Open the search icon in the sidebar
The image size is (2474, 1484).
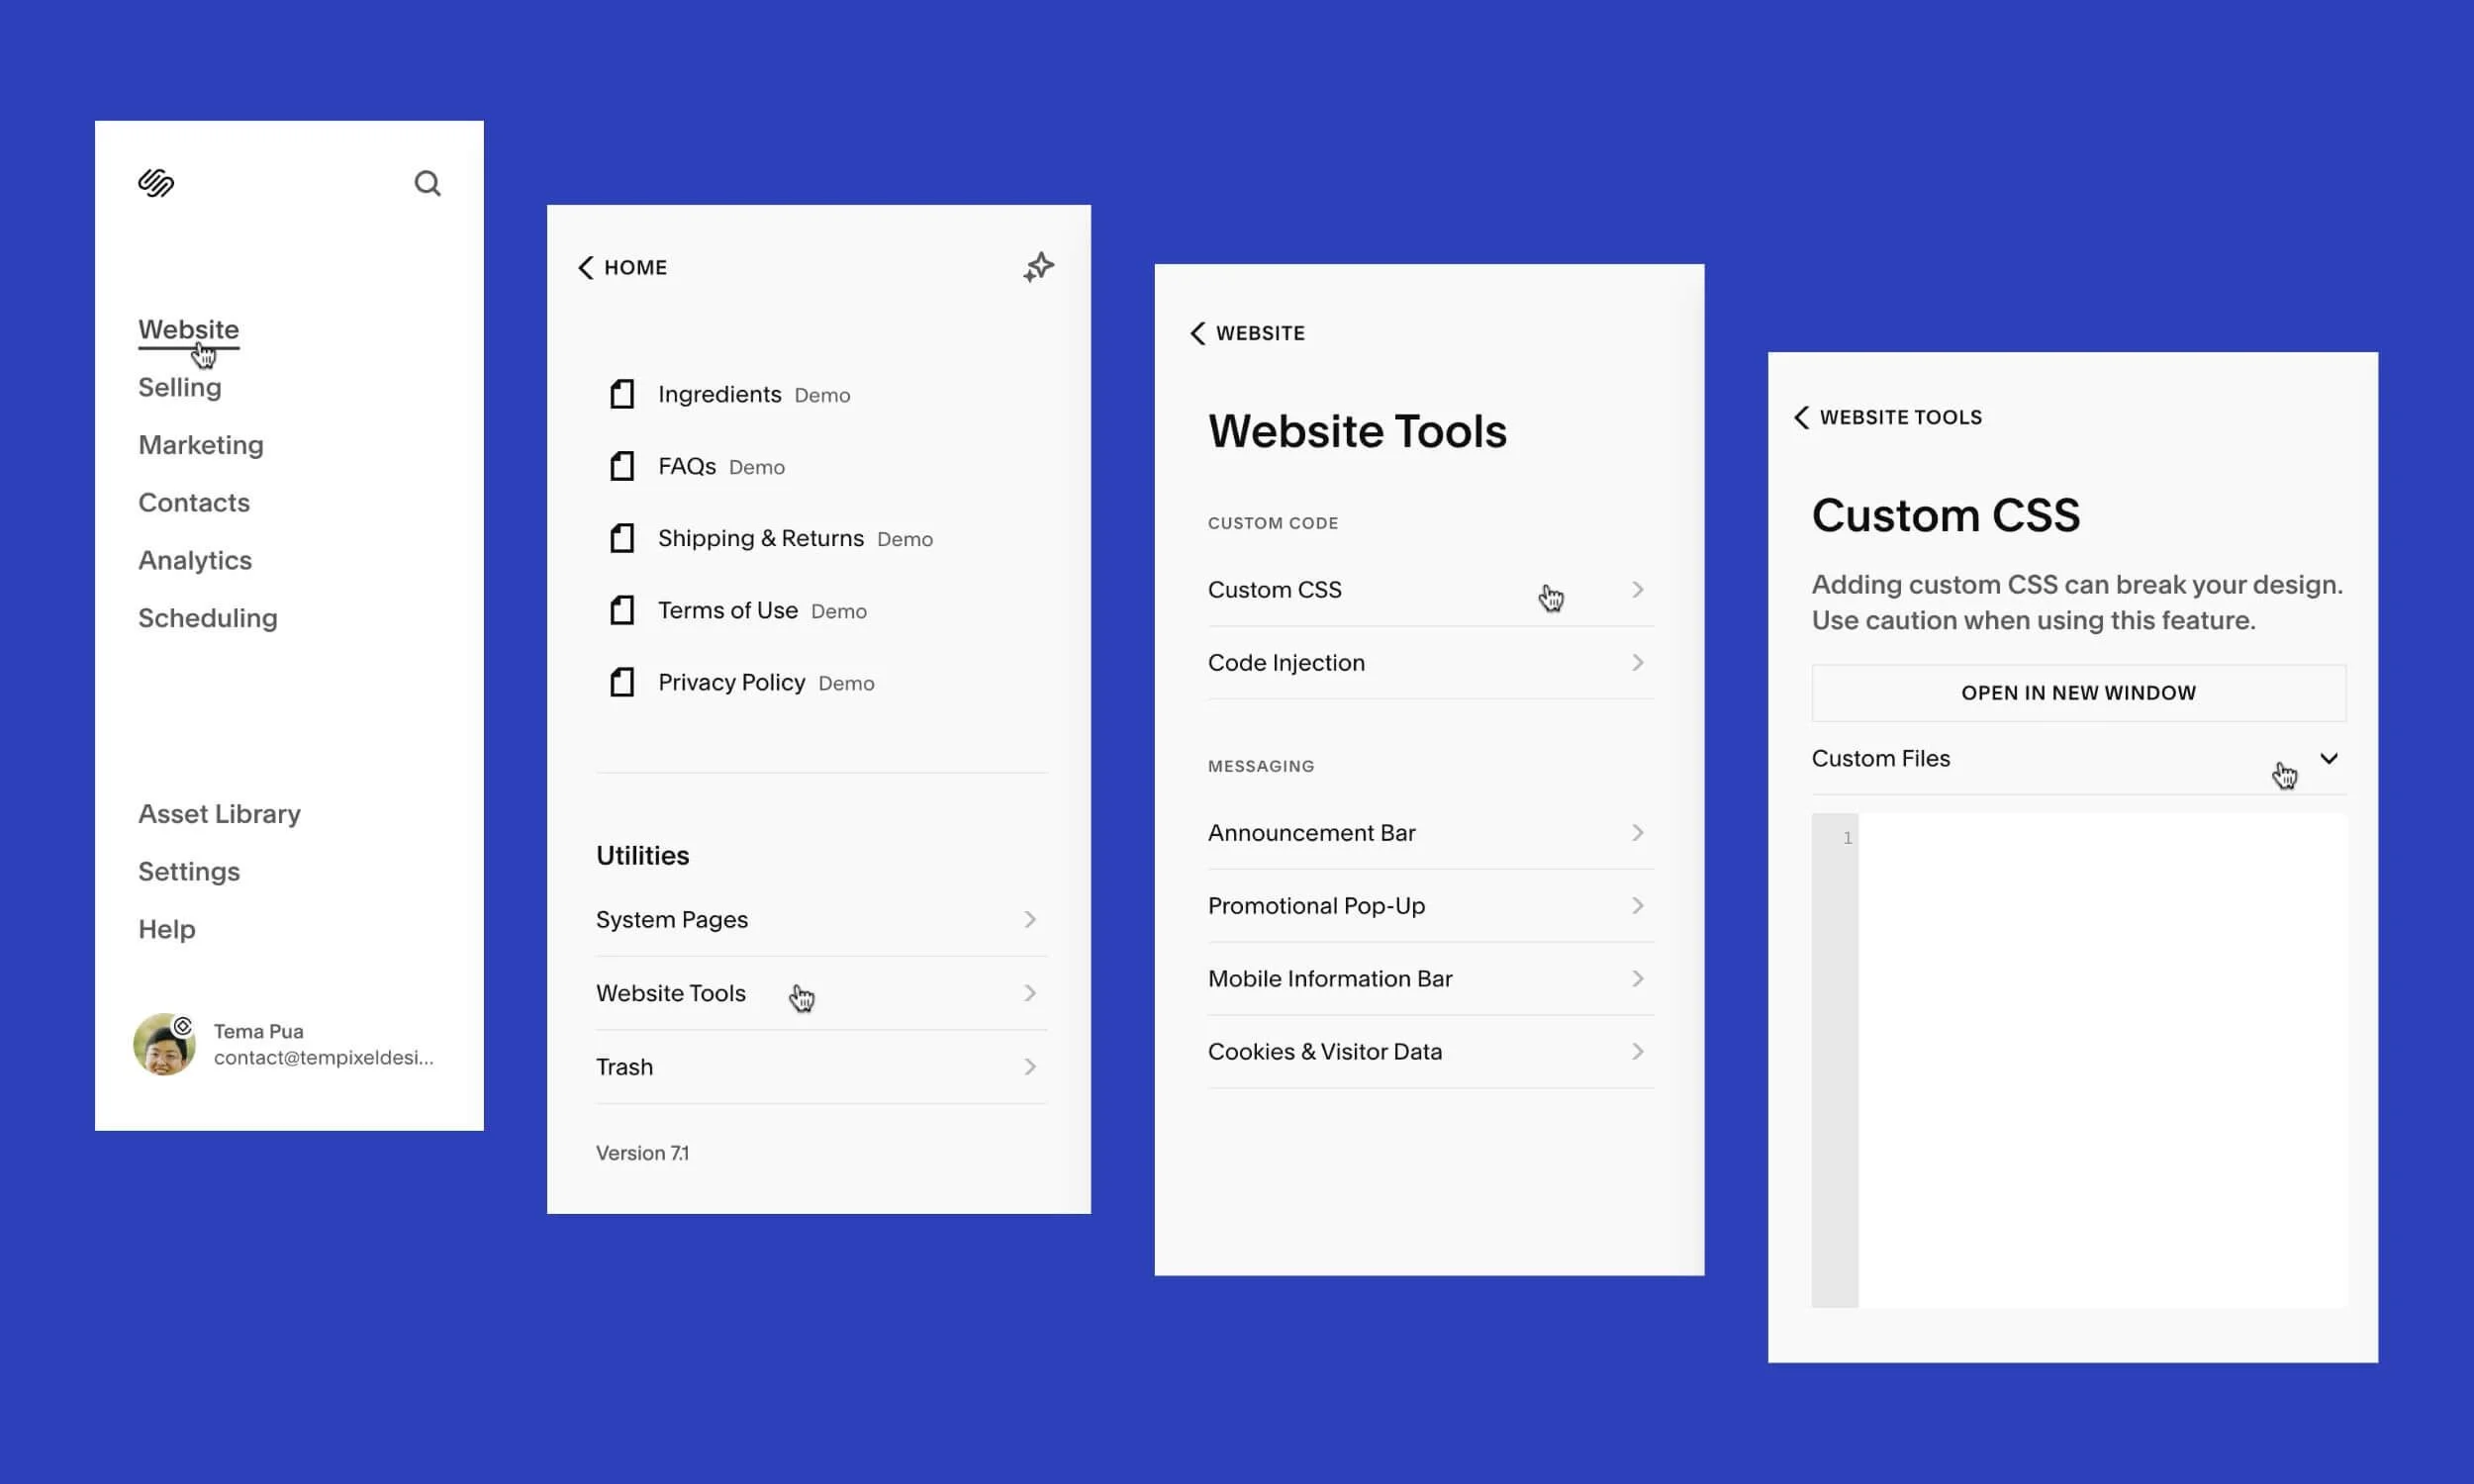pyautogui.click(x=428, y=182)
